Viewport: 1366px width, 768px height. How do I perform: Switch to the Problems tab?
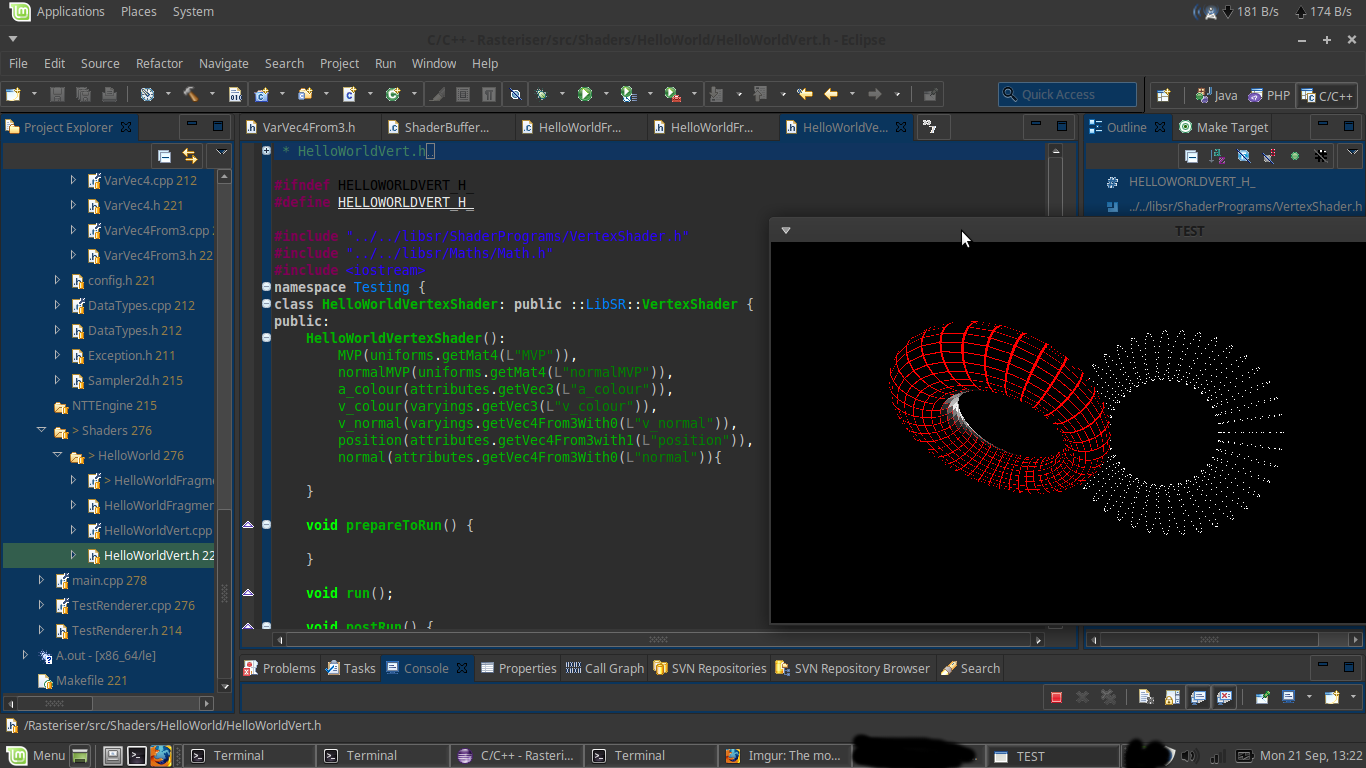click(x=279, y=668)
